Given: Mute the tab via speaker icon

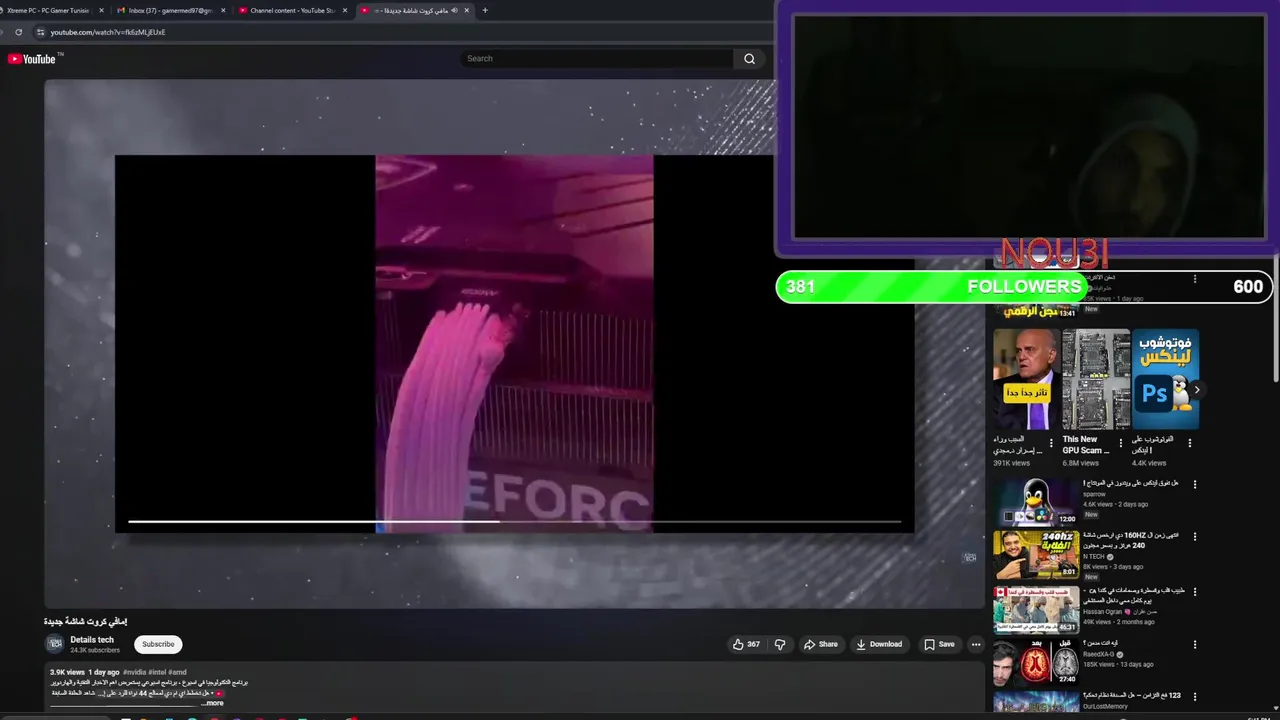Looking at the screenshot, I should (454, 10).
